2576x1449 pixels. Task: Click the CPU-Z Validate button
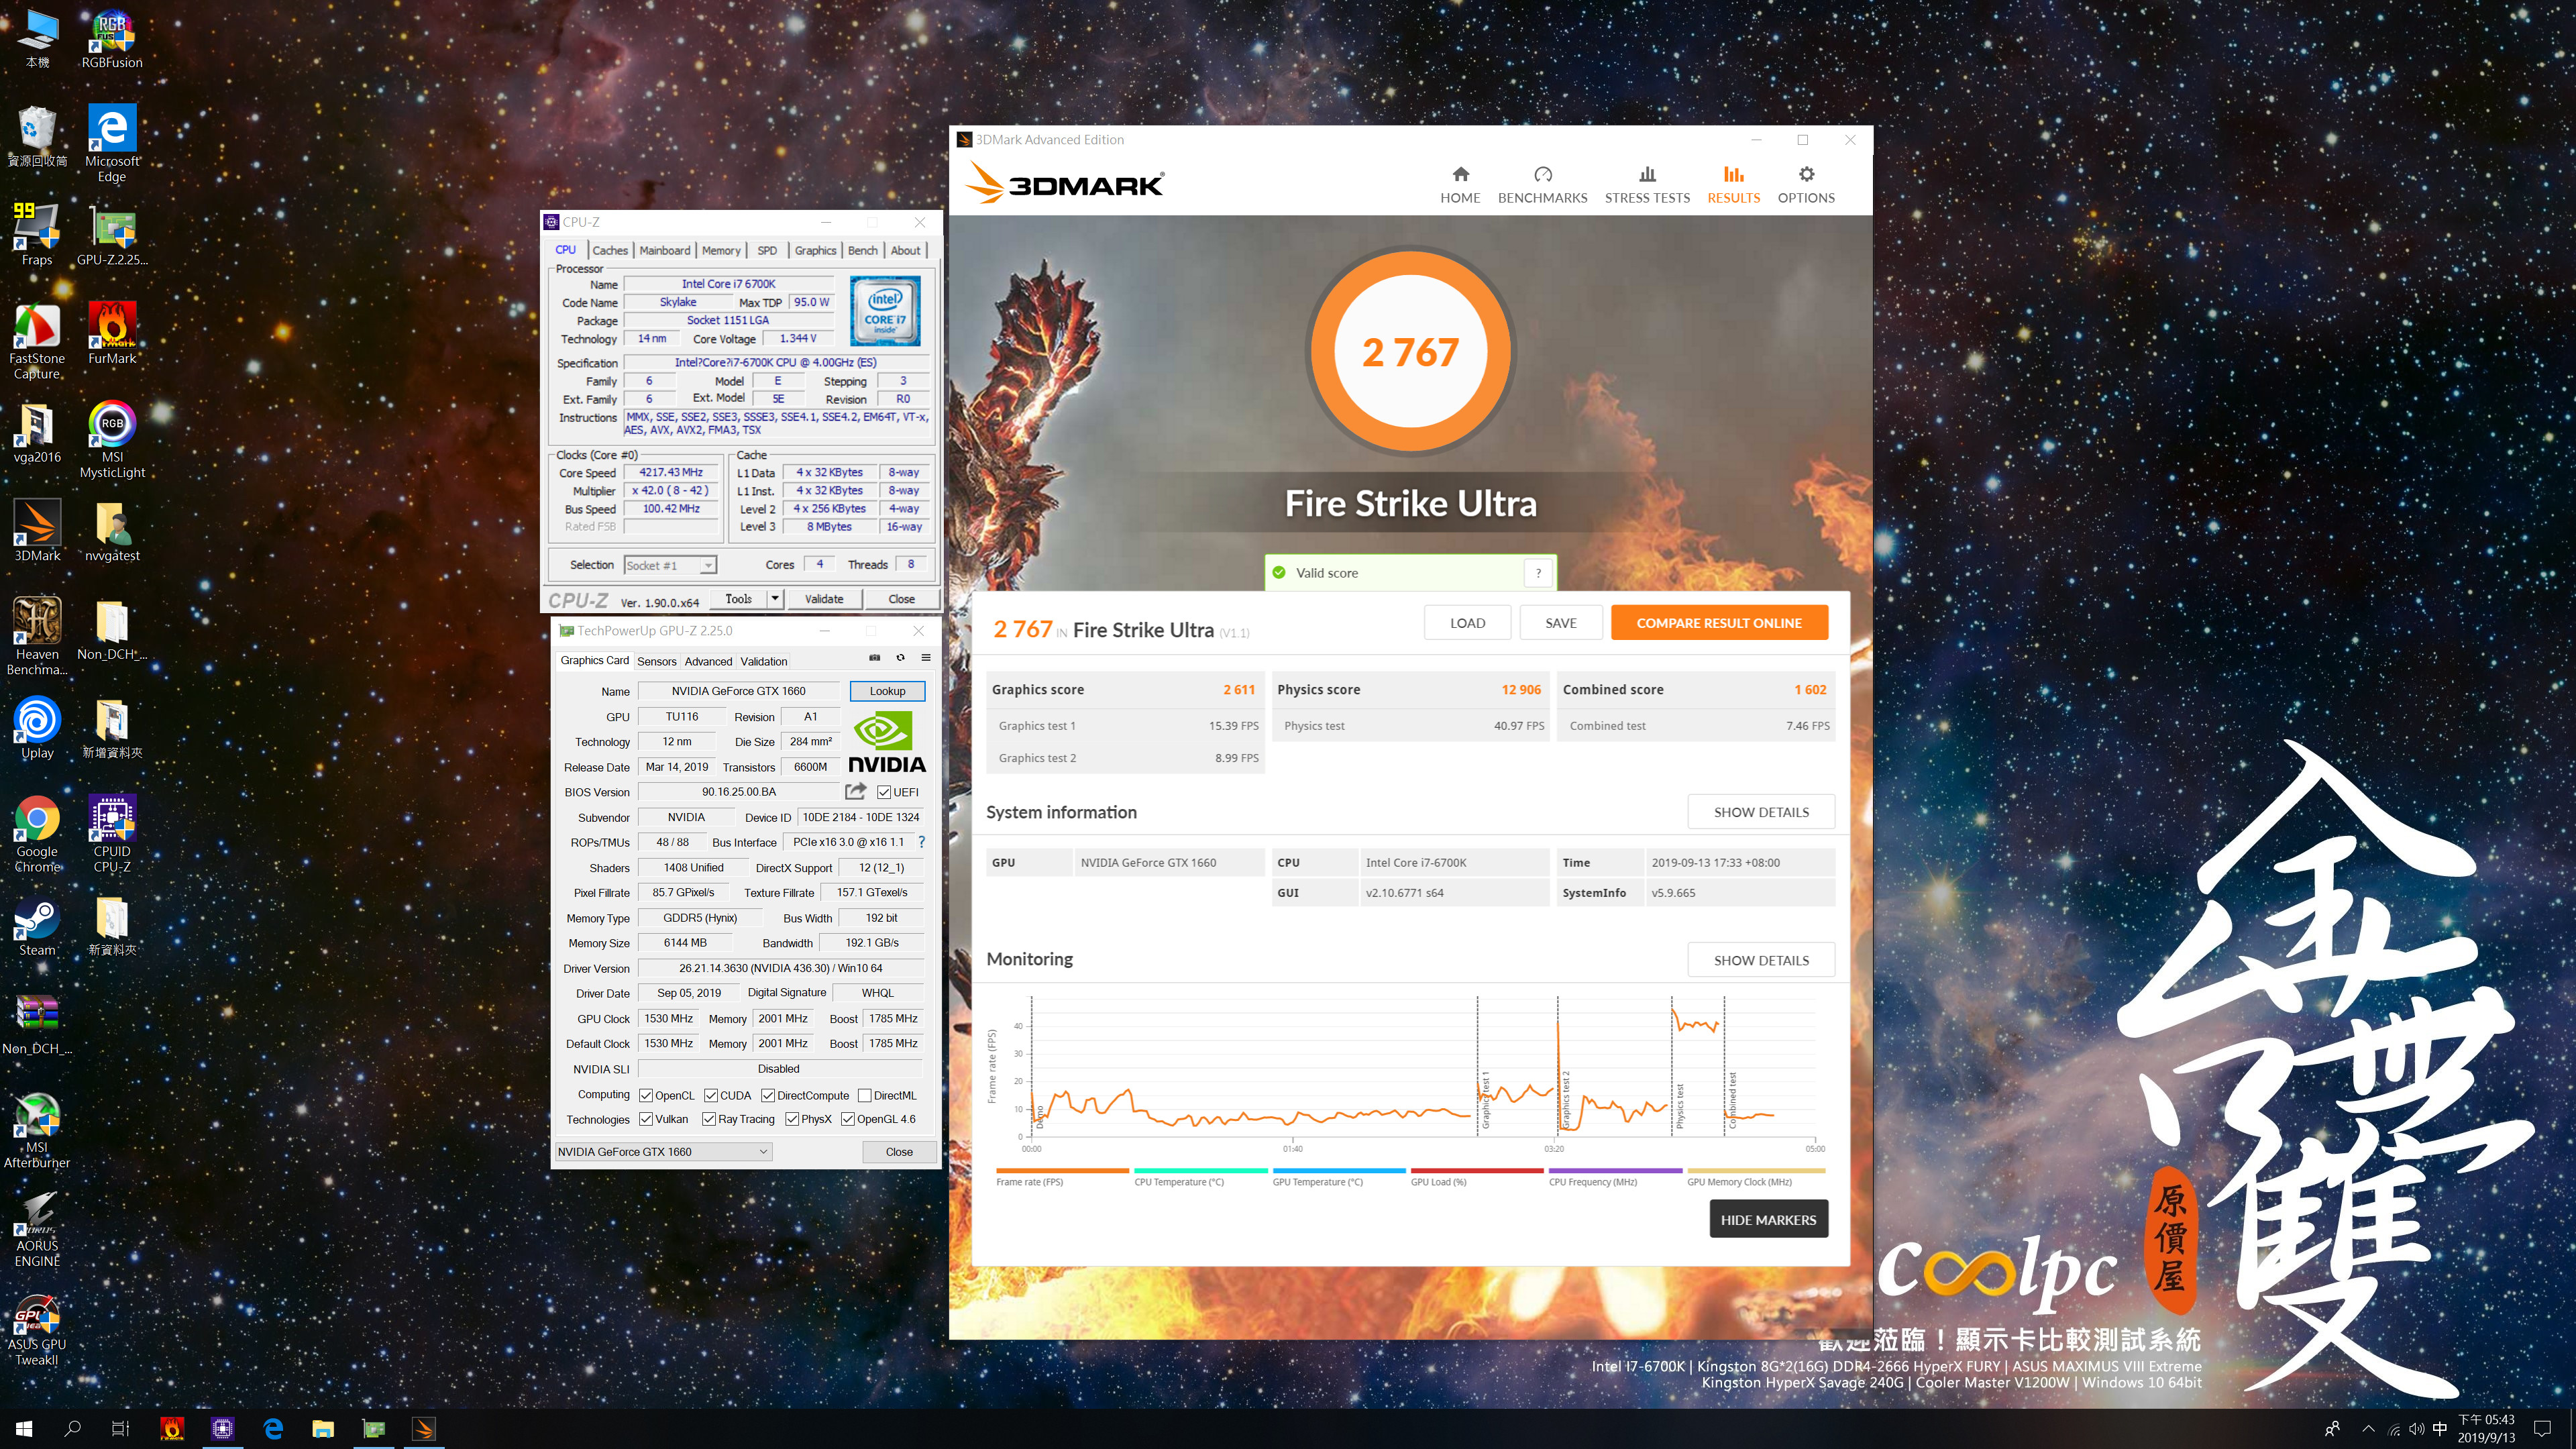tap(824, 598)
